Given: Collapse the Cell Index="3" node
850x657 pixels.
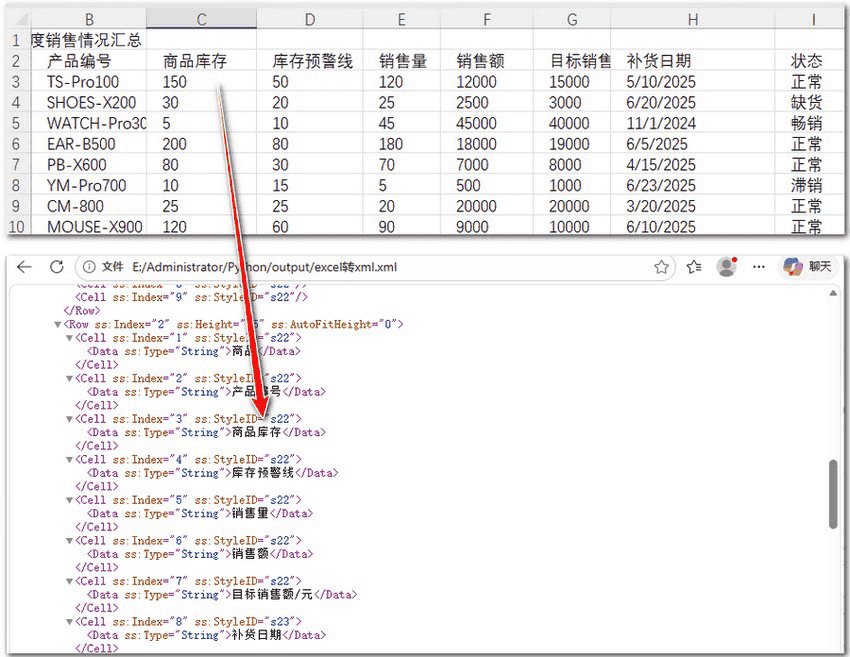Looking at the screenshot, I should click(x=69, y=420).
